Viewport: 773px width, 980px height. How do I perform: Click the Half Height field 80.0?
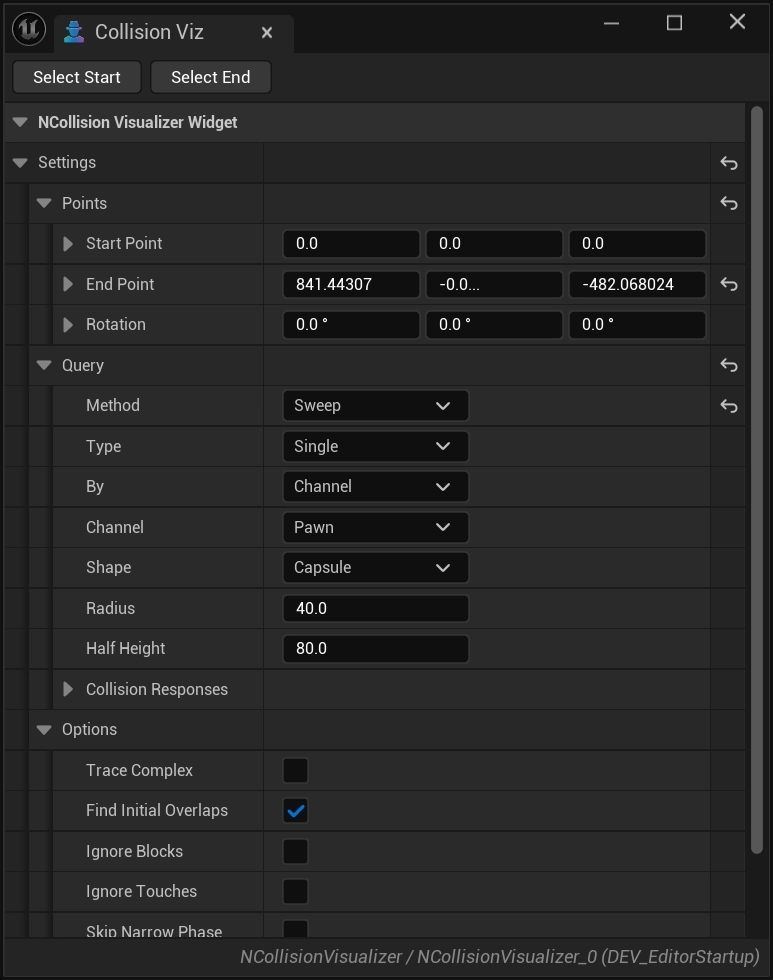pyautogui.click(x=376, y=648)
